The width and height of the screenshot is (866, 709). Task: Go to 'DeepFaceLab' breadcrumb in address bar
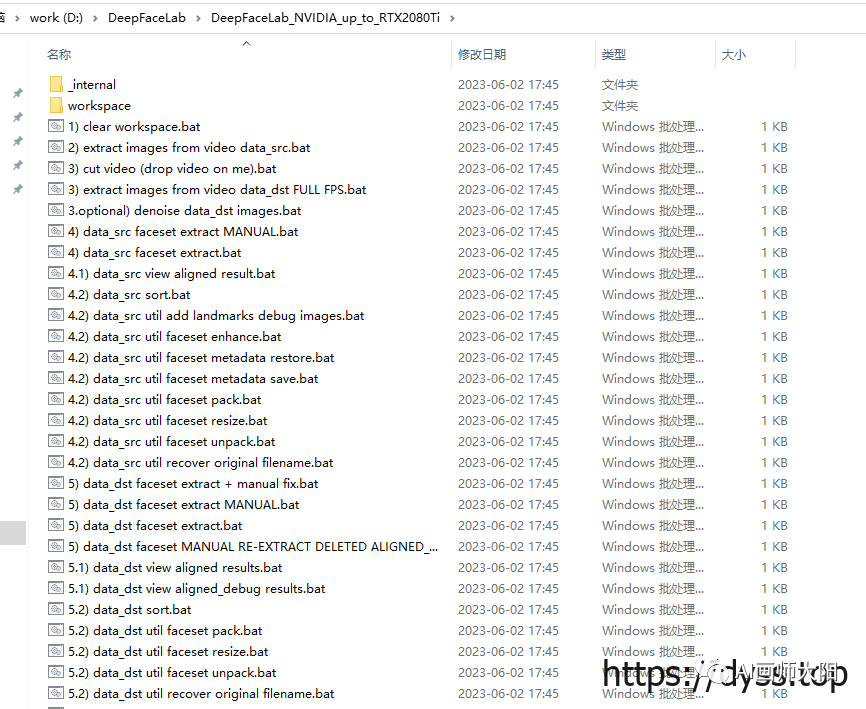[147, 18]
